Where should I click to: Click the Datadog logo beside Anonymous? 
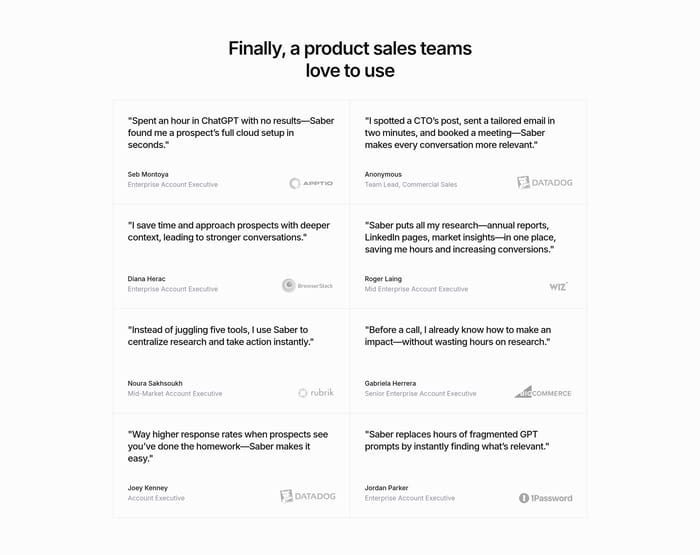[x=545, y=183]
